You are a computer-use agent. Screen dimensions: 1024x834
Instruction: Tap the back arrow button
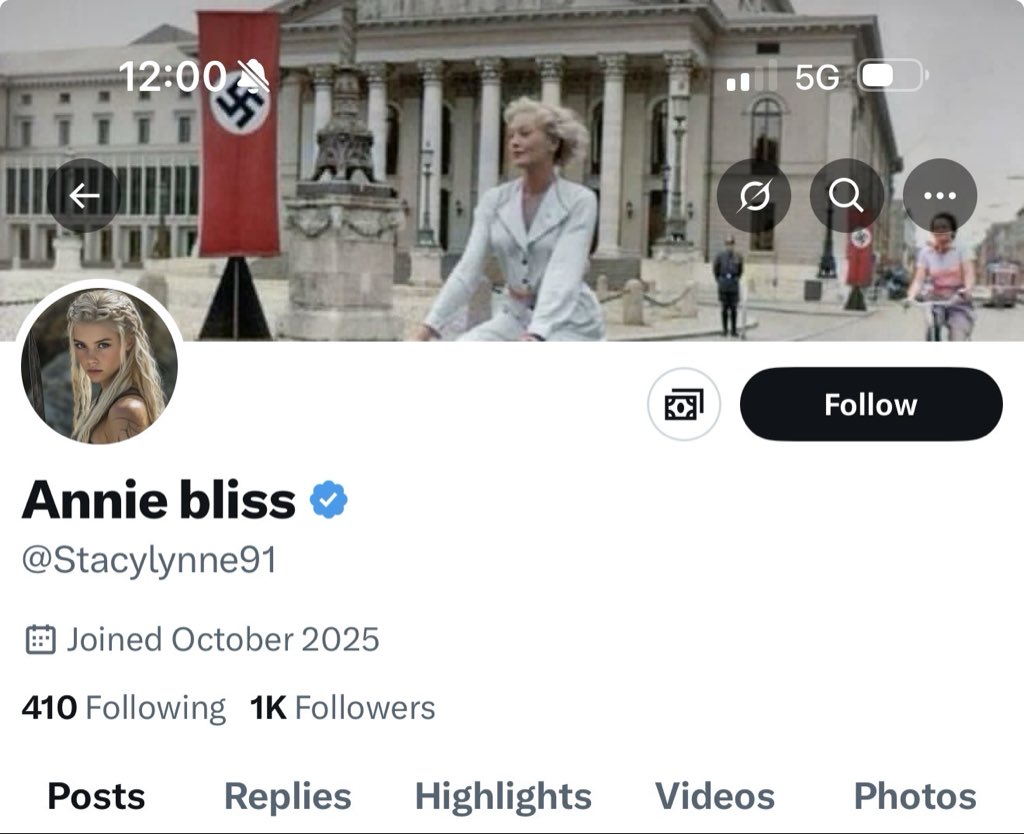(84, 196)
